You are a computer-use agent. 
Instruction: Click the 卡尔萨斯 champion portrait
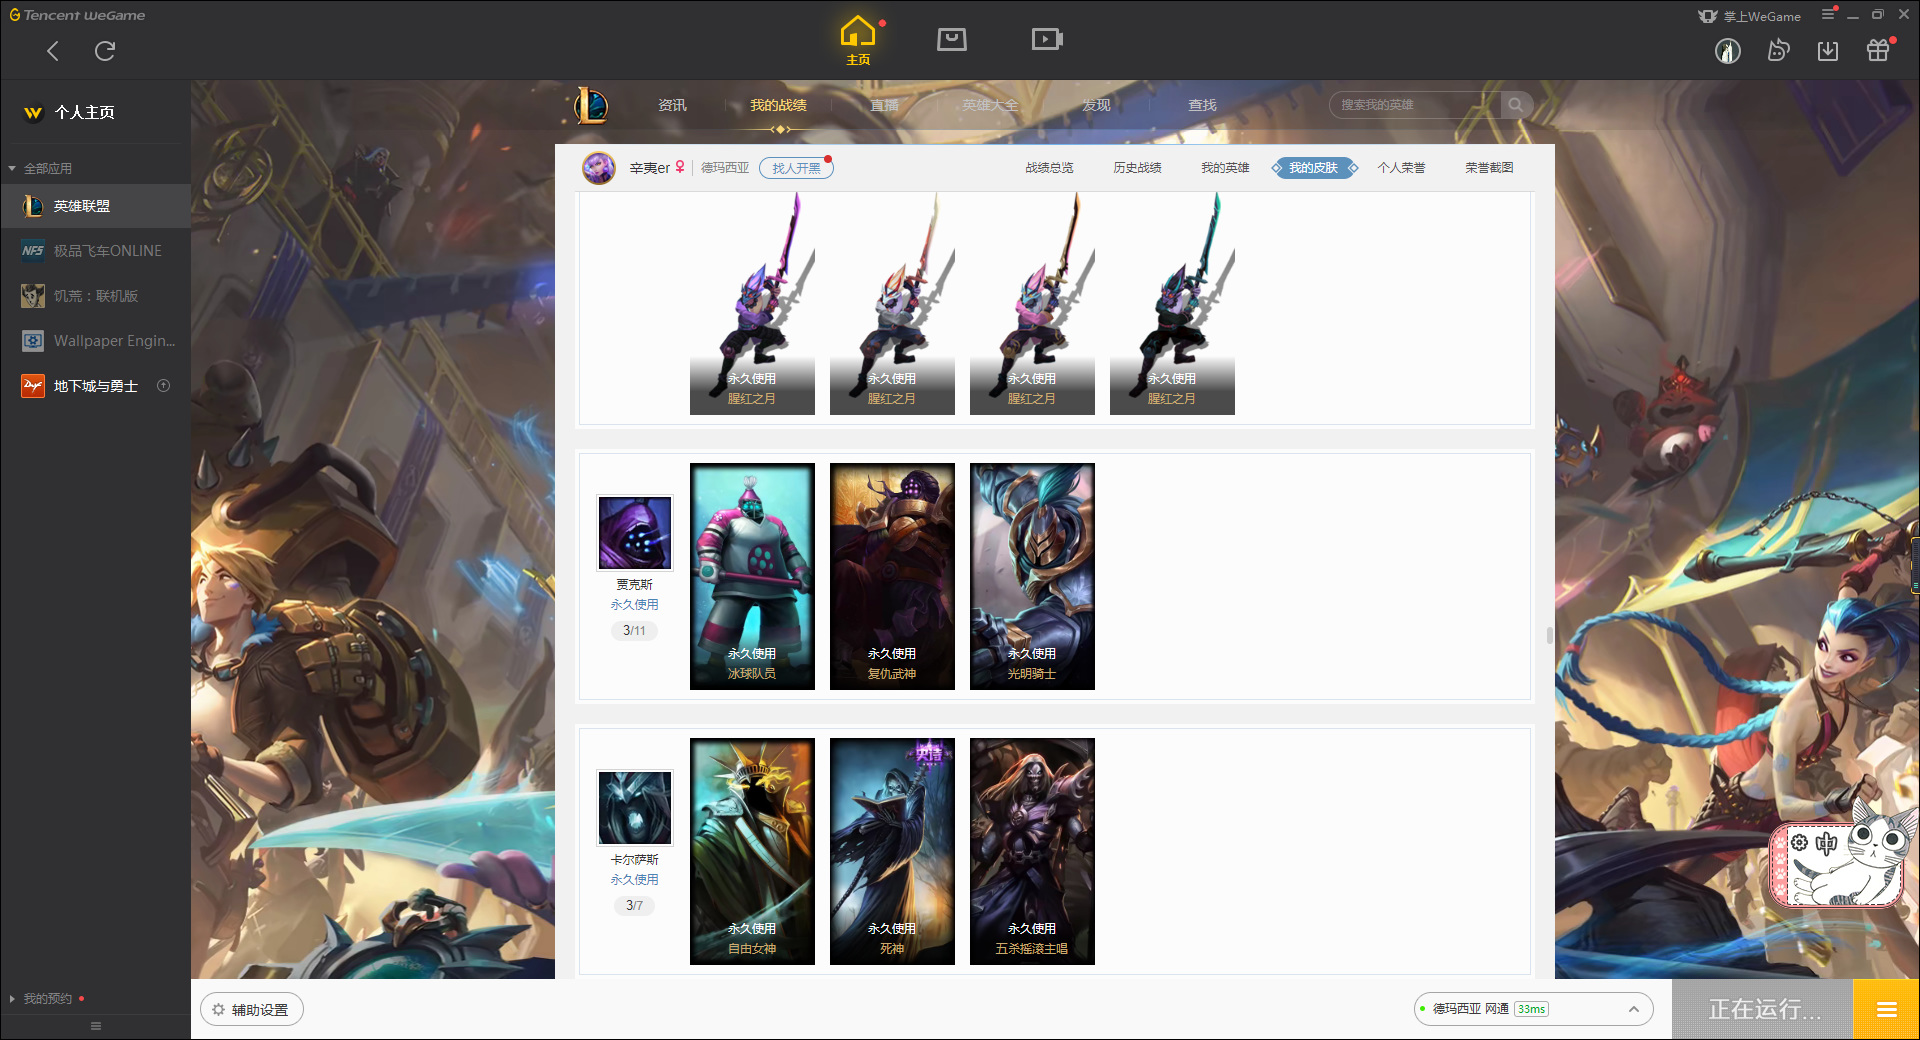click(x=635, y=808)
